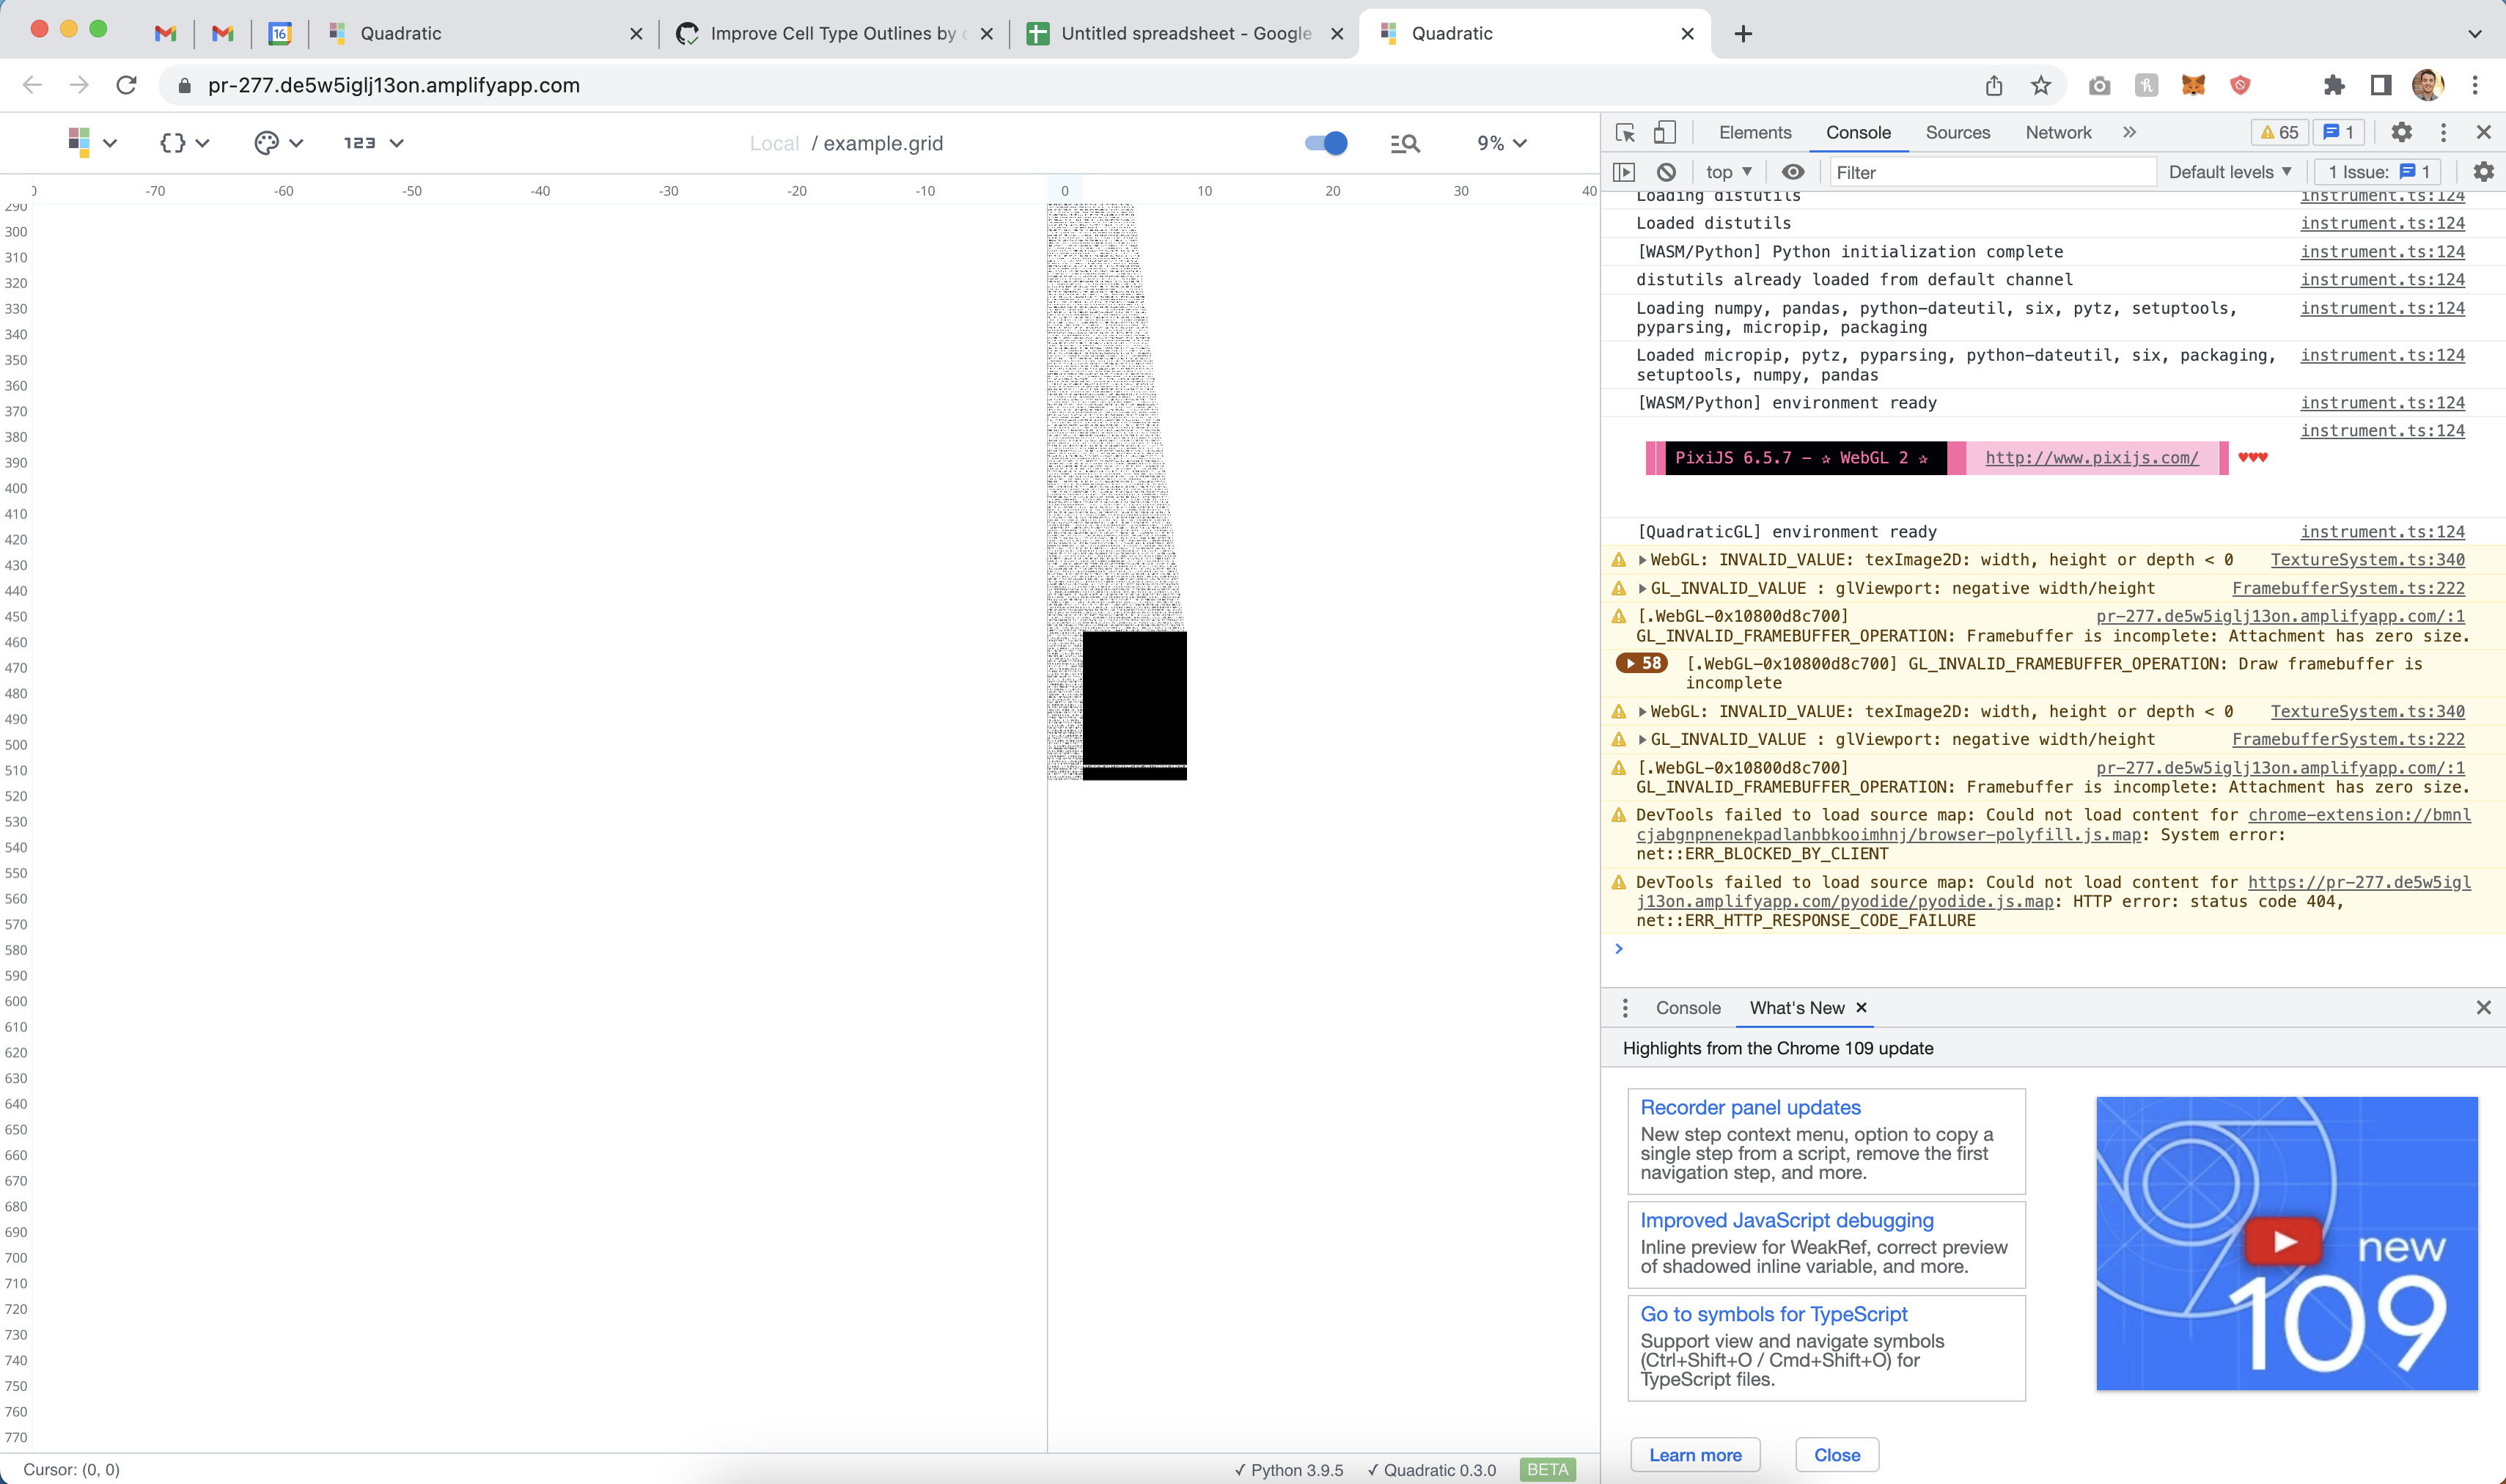
Task: Select the 123 number format icon
Action: (x=358, y=142)
